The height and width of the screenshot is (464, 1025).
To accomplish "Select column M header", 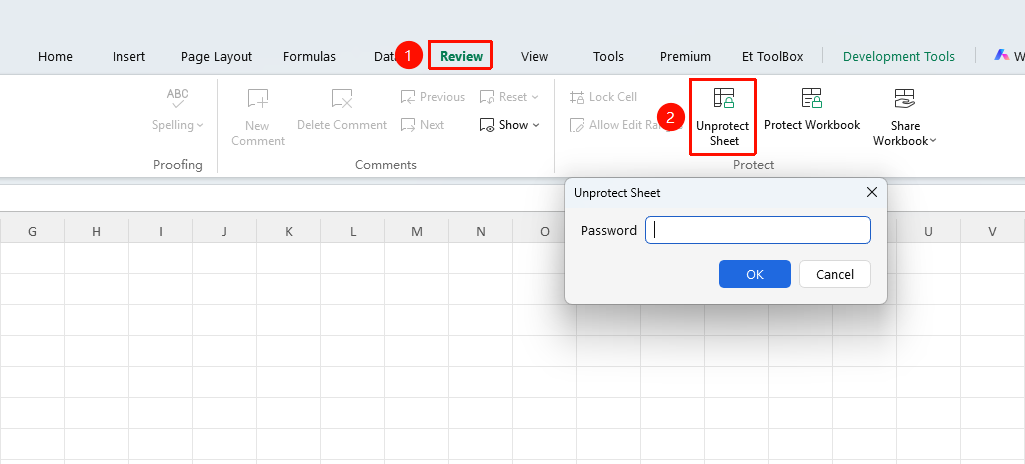I will coord(416,231).
